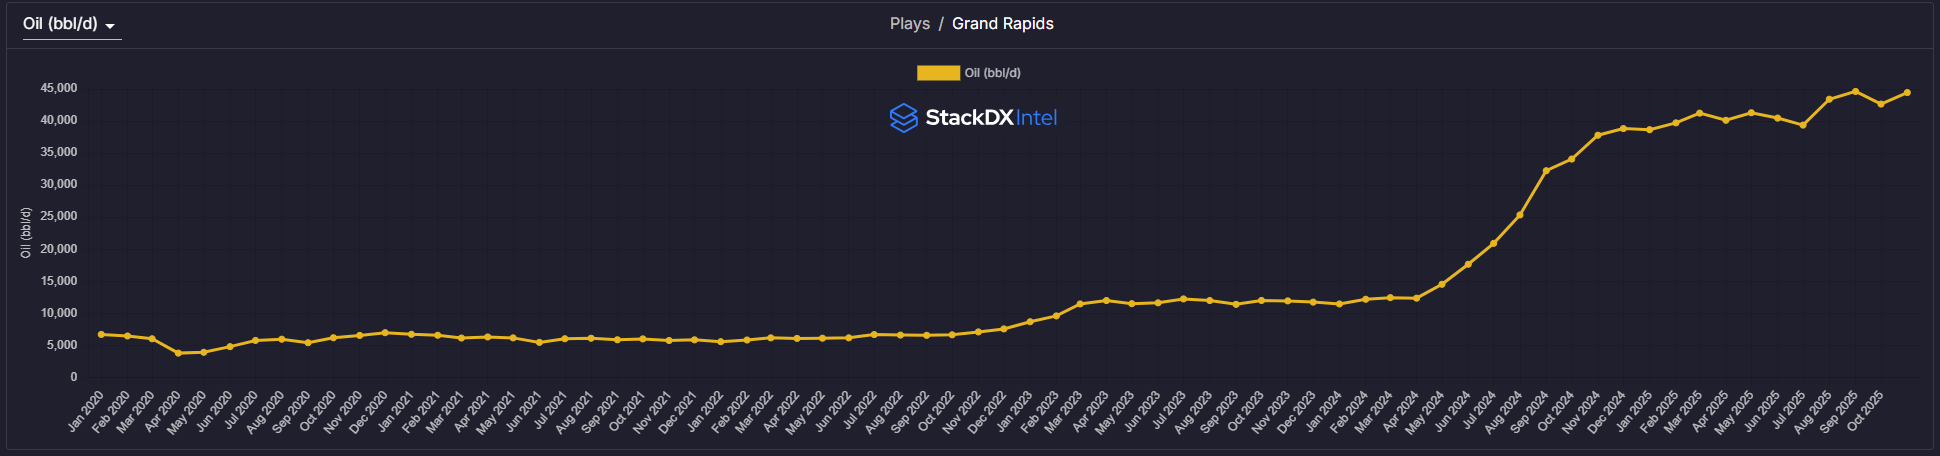Image resolution: width=1940 pixels, height=456 pixels.
Task: Click the Jan 2020 x-axis label
Action: 87,411
